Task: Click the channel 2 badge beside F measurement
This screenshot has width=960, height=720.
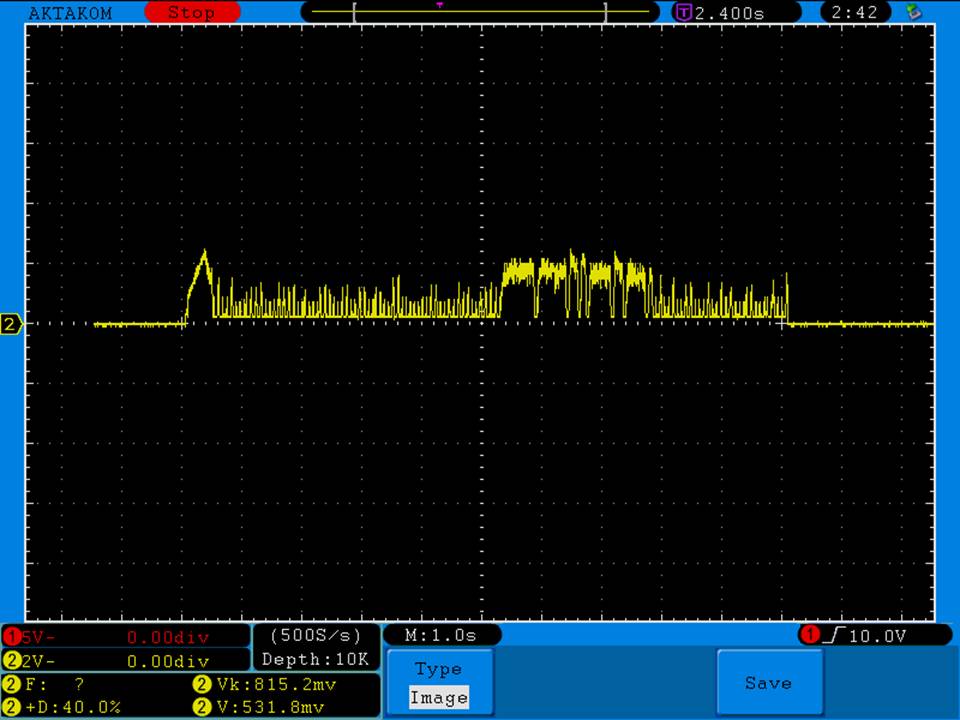Action: pyautogui.click(x=12, y=684)
